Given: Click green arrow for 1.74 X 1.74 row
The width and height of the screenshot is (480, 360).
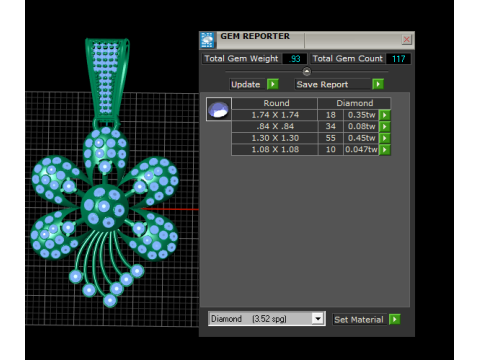Looking at the screenshot, I should click(385, 115).
